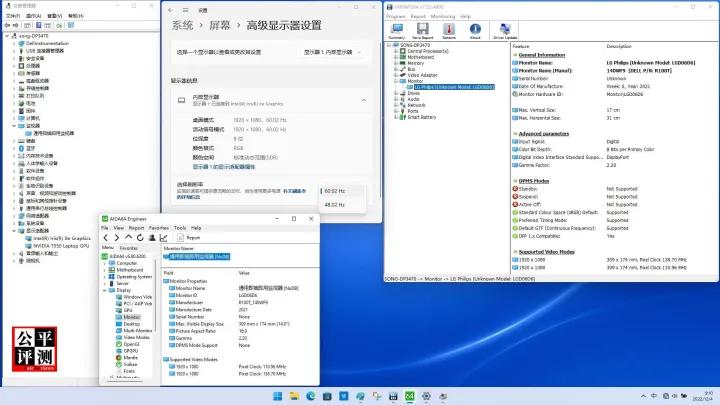This screenshot has height=405, width=720.
Task: Open Microsoft Edge from the taskbar
Action: point(311,396)
